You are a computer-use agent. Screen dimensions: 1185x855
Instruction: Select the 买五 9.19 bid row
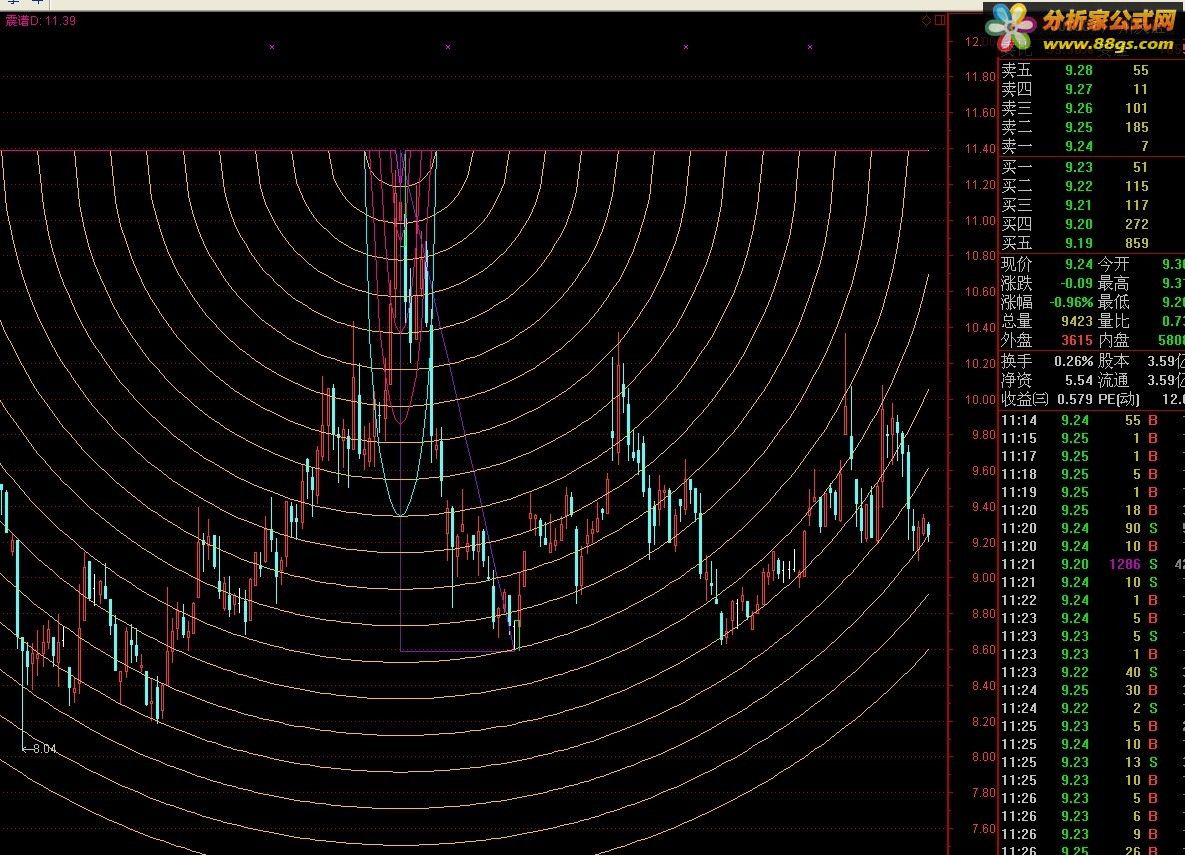[x=1091, y=243]
